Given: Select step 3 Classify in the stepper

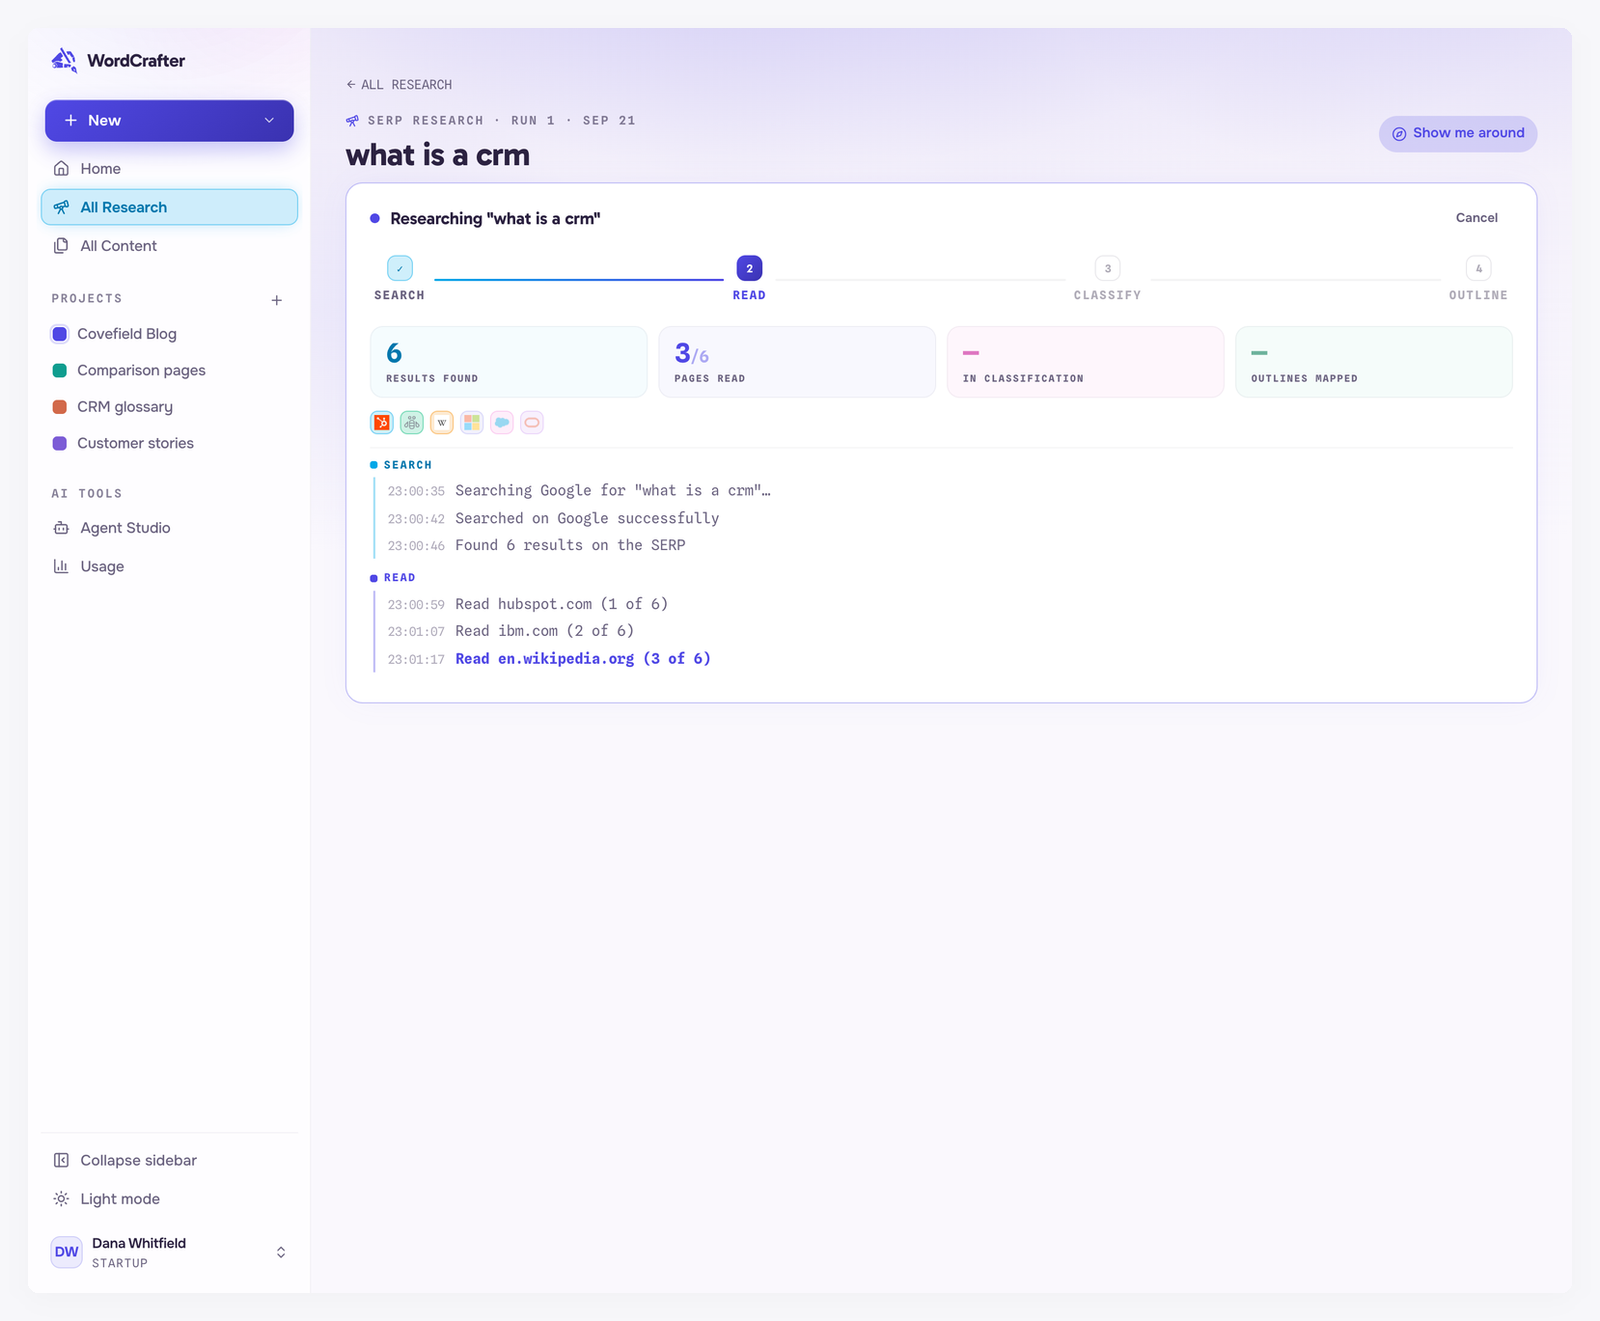Looking at the screenshot, I should [1107, 268].
